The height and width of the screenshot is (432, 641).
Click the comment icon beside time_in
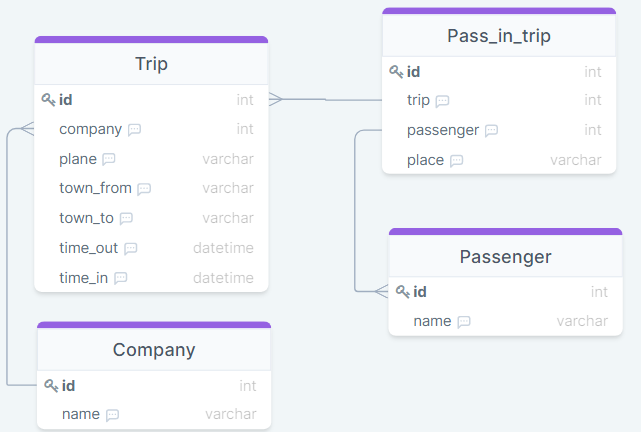(x=121, y=278)
